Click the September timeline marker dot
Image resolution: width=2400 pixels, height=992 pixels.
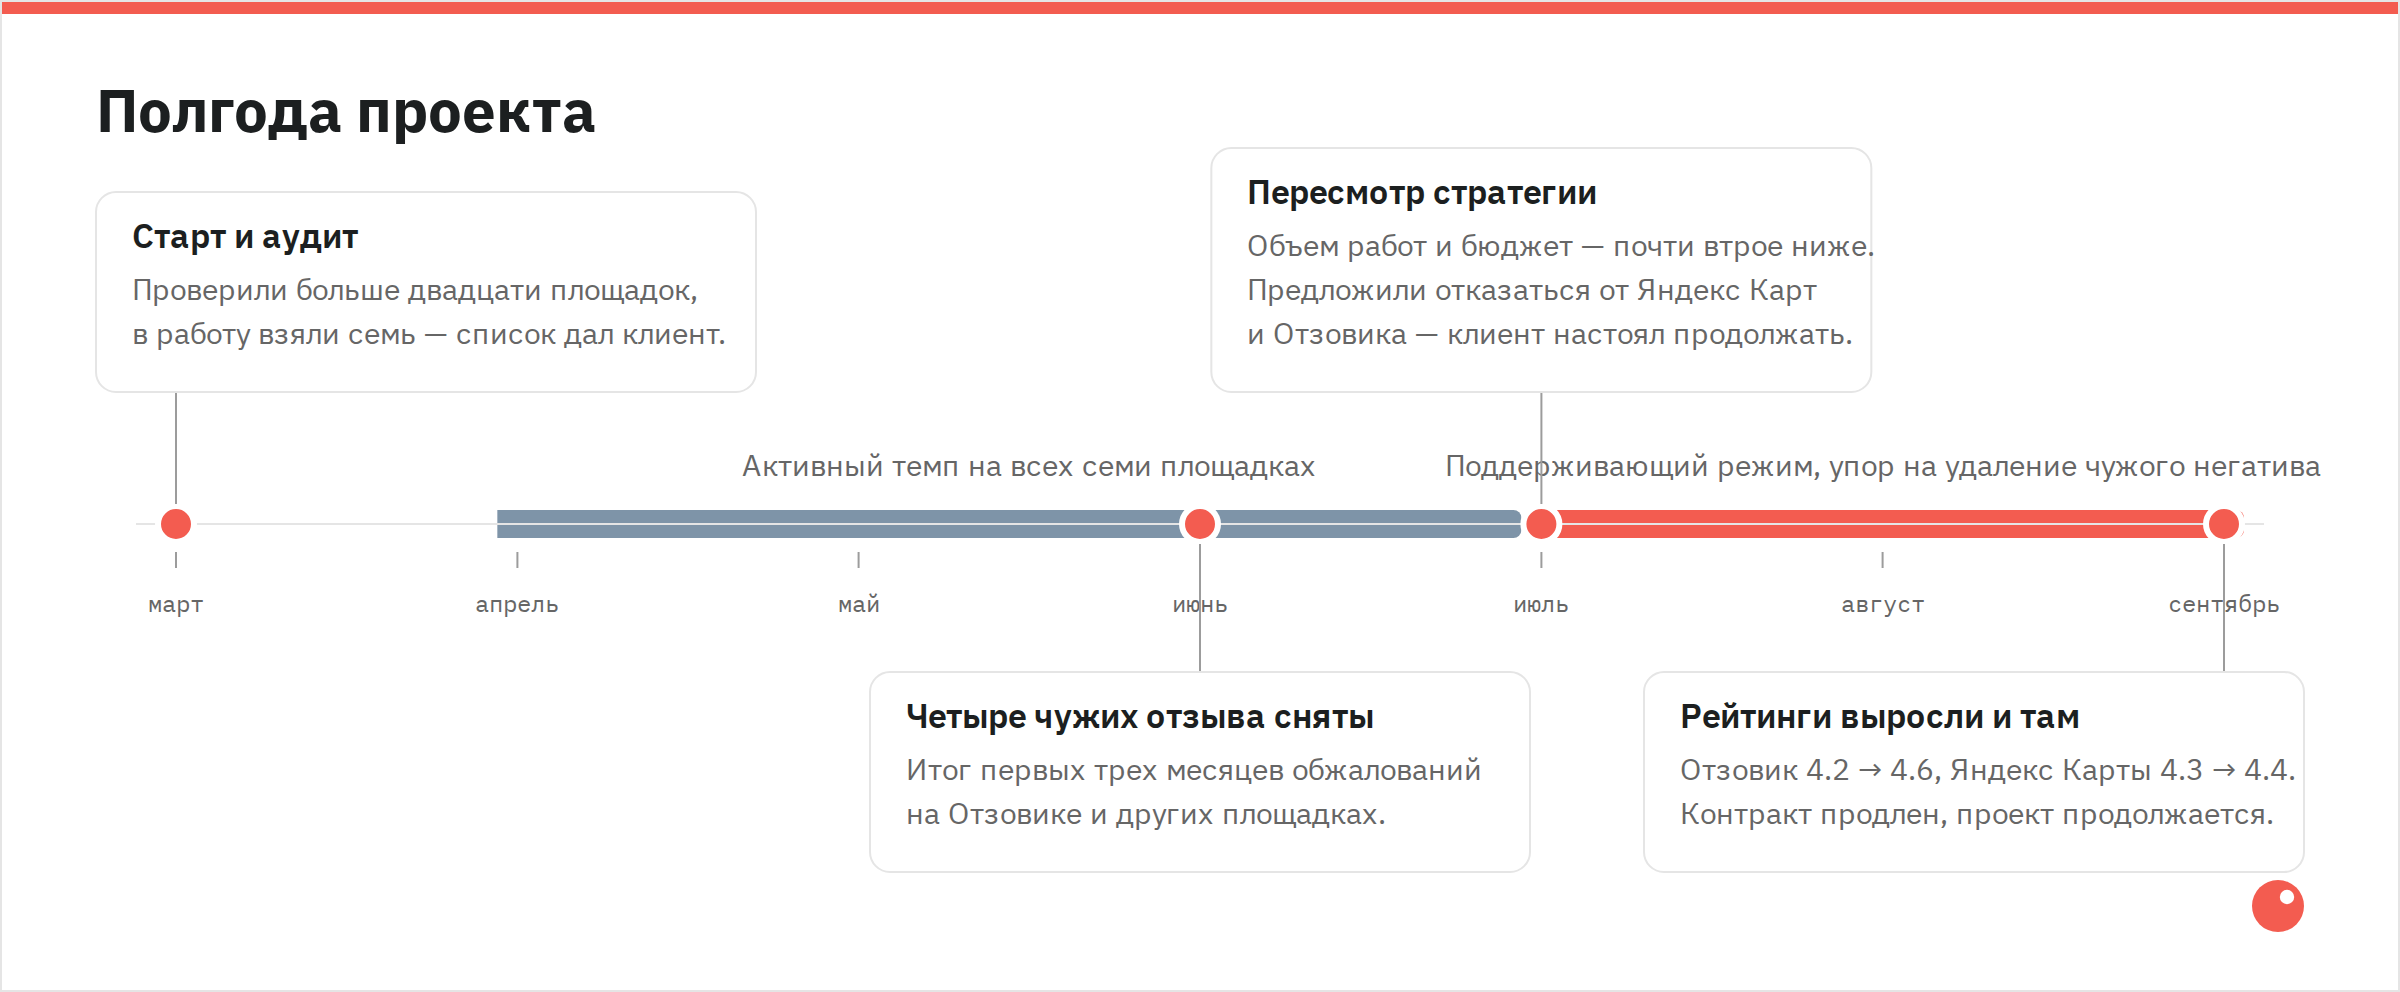point(2224,524)
